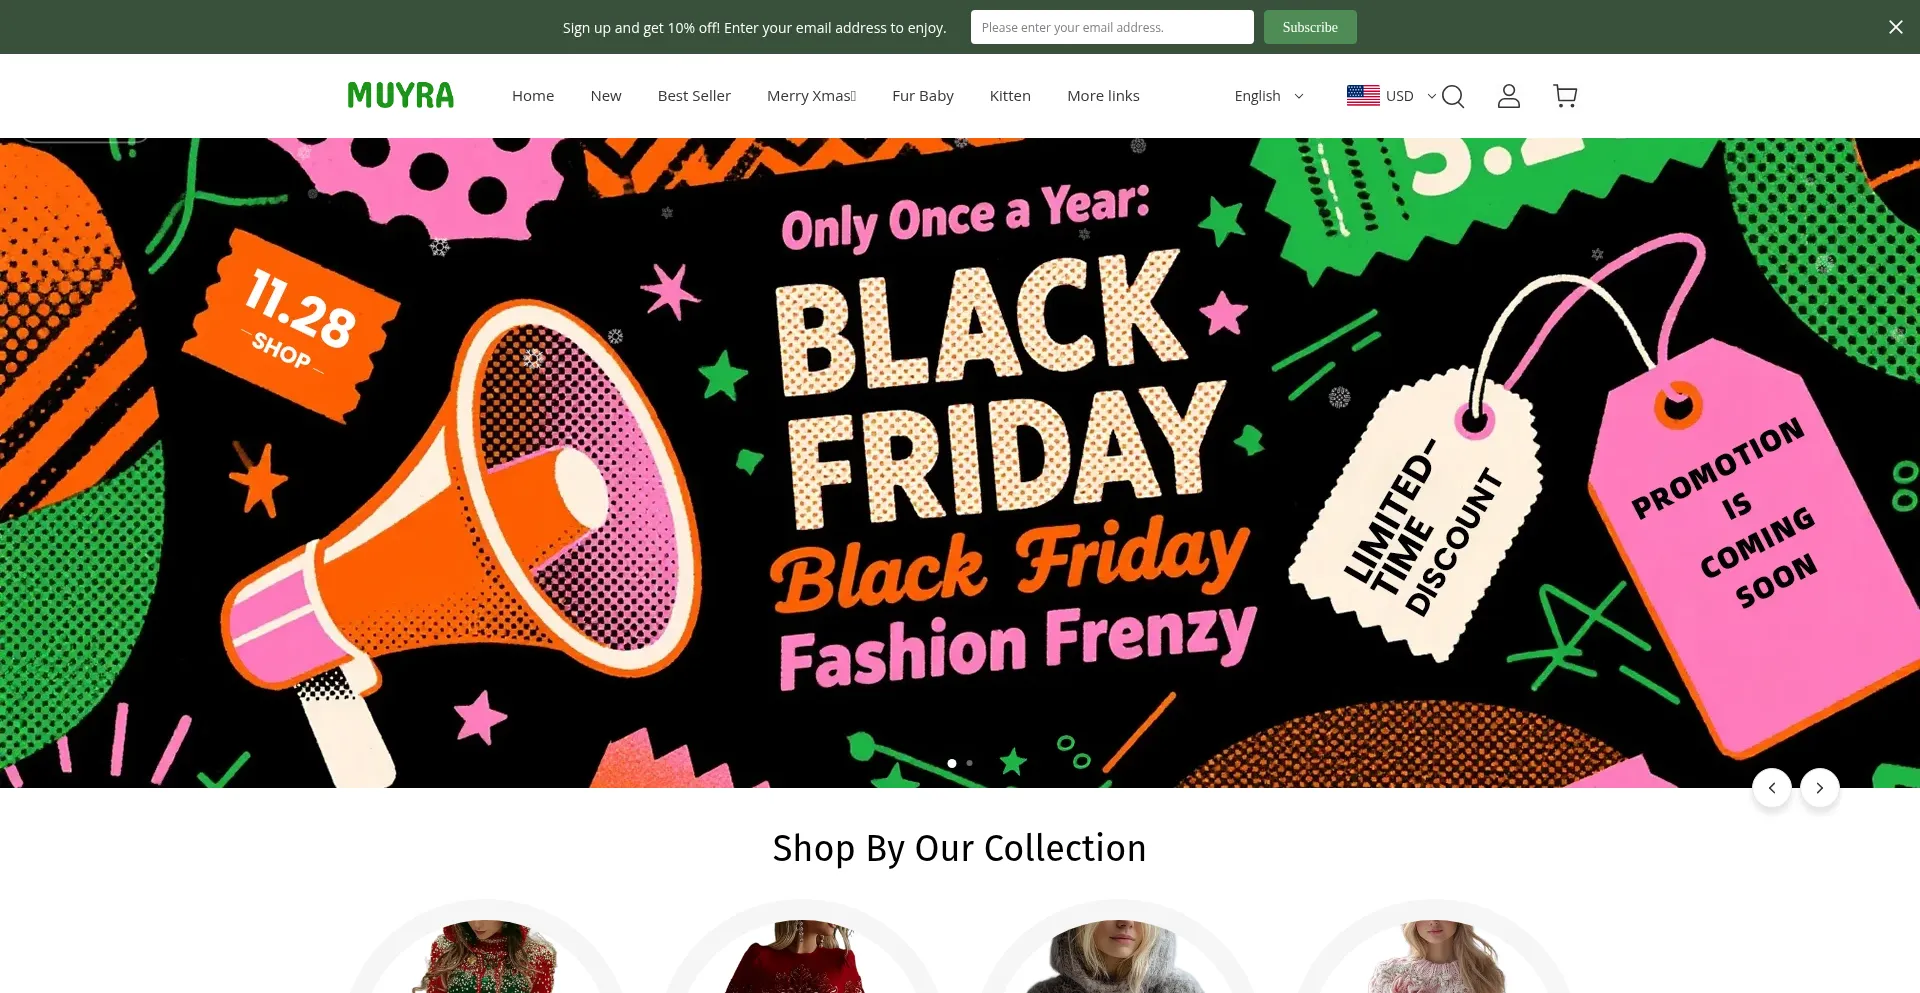The image size is (1920, 993).
Task: Focus the email address input field
Action: [x=1112, y=27]
